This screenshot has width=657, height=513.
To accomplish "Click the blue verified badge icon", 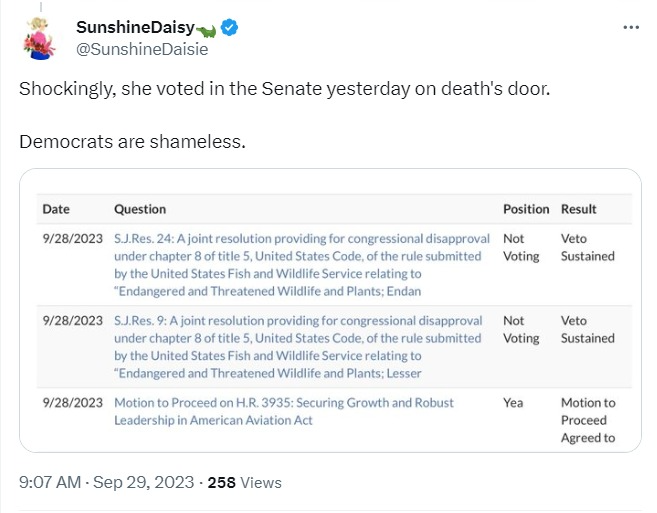I will [x=230, y=28].
